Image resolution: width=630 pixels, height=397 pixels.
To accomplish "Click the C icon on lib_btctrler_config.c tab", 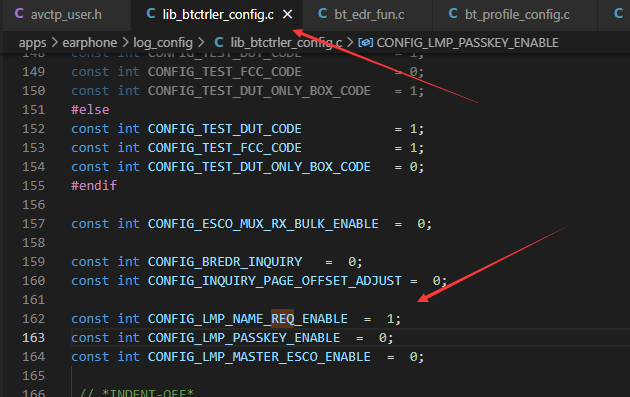I will coord(151,14).
